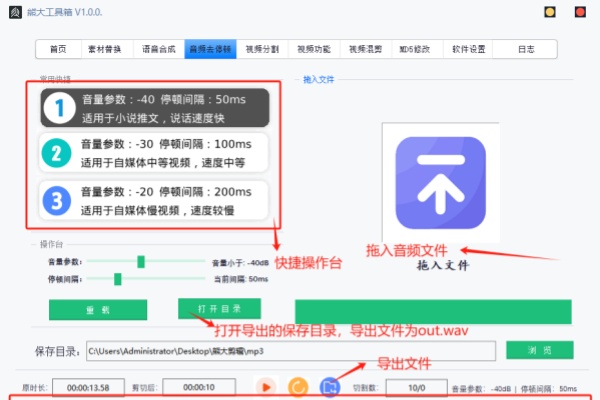Click the orange circular refresh icon
This screenshot has width=600, height=400.
tap(297, 386)
